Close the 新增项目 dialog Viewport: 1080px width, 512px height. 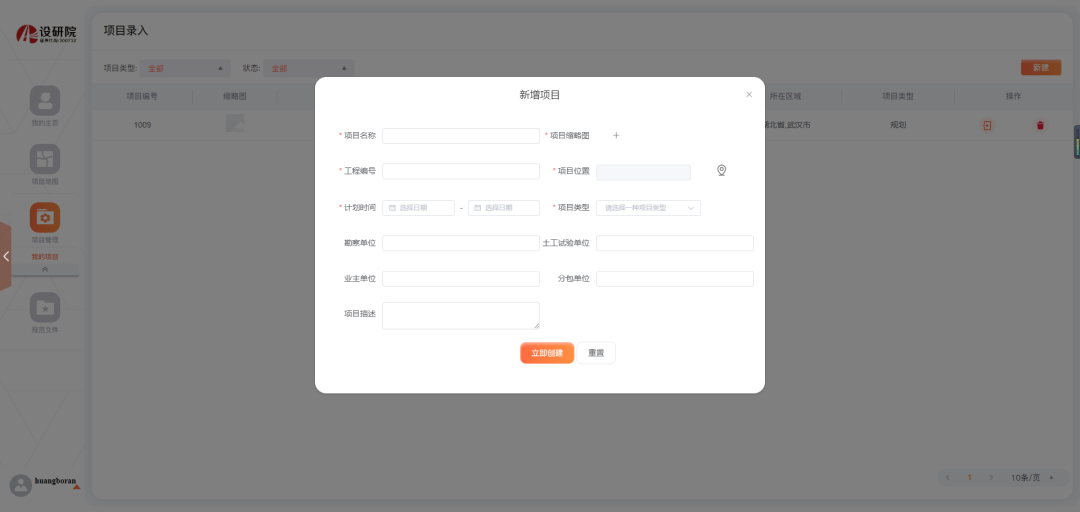[x=749, y=94]
